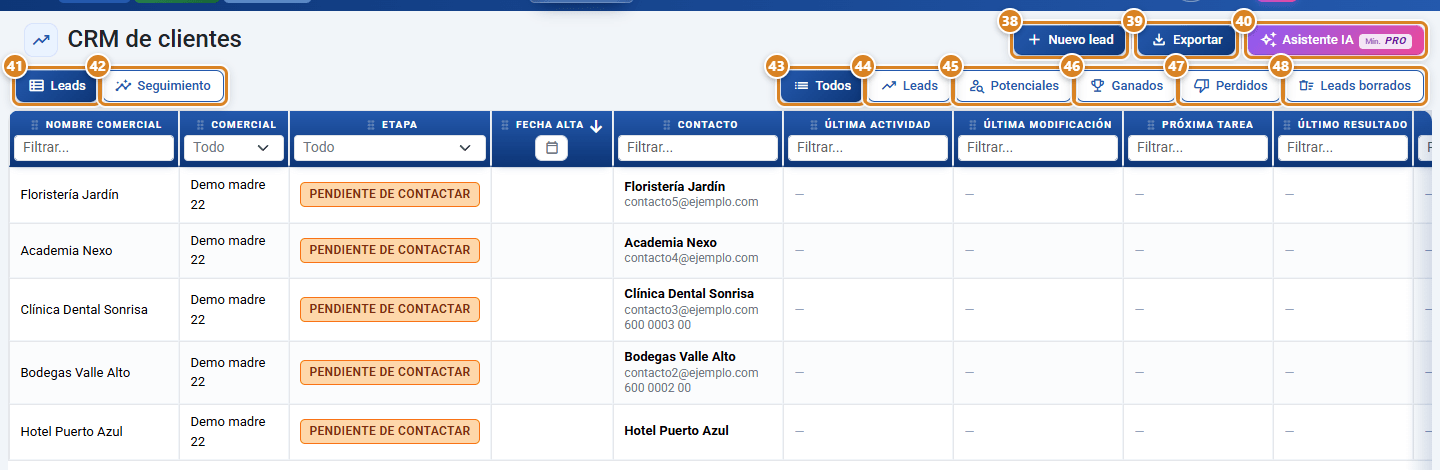The height and width of the screenshot is (470, 1440).
Task: Click phone number 600 0002 00
Action: (x=657, y=388)
